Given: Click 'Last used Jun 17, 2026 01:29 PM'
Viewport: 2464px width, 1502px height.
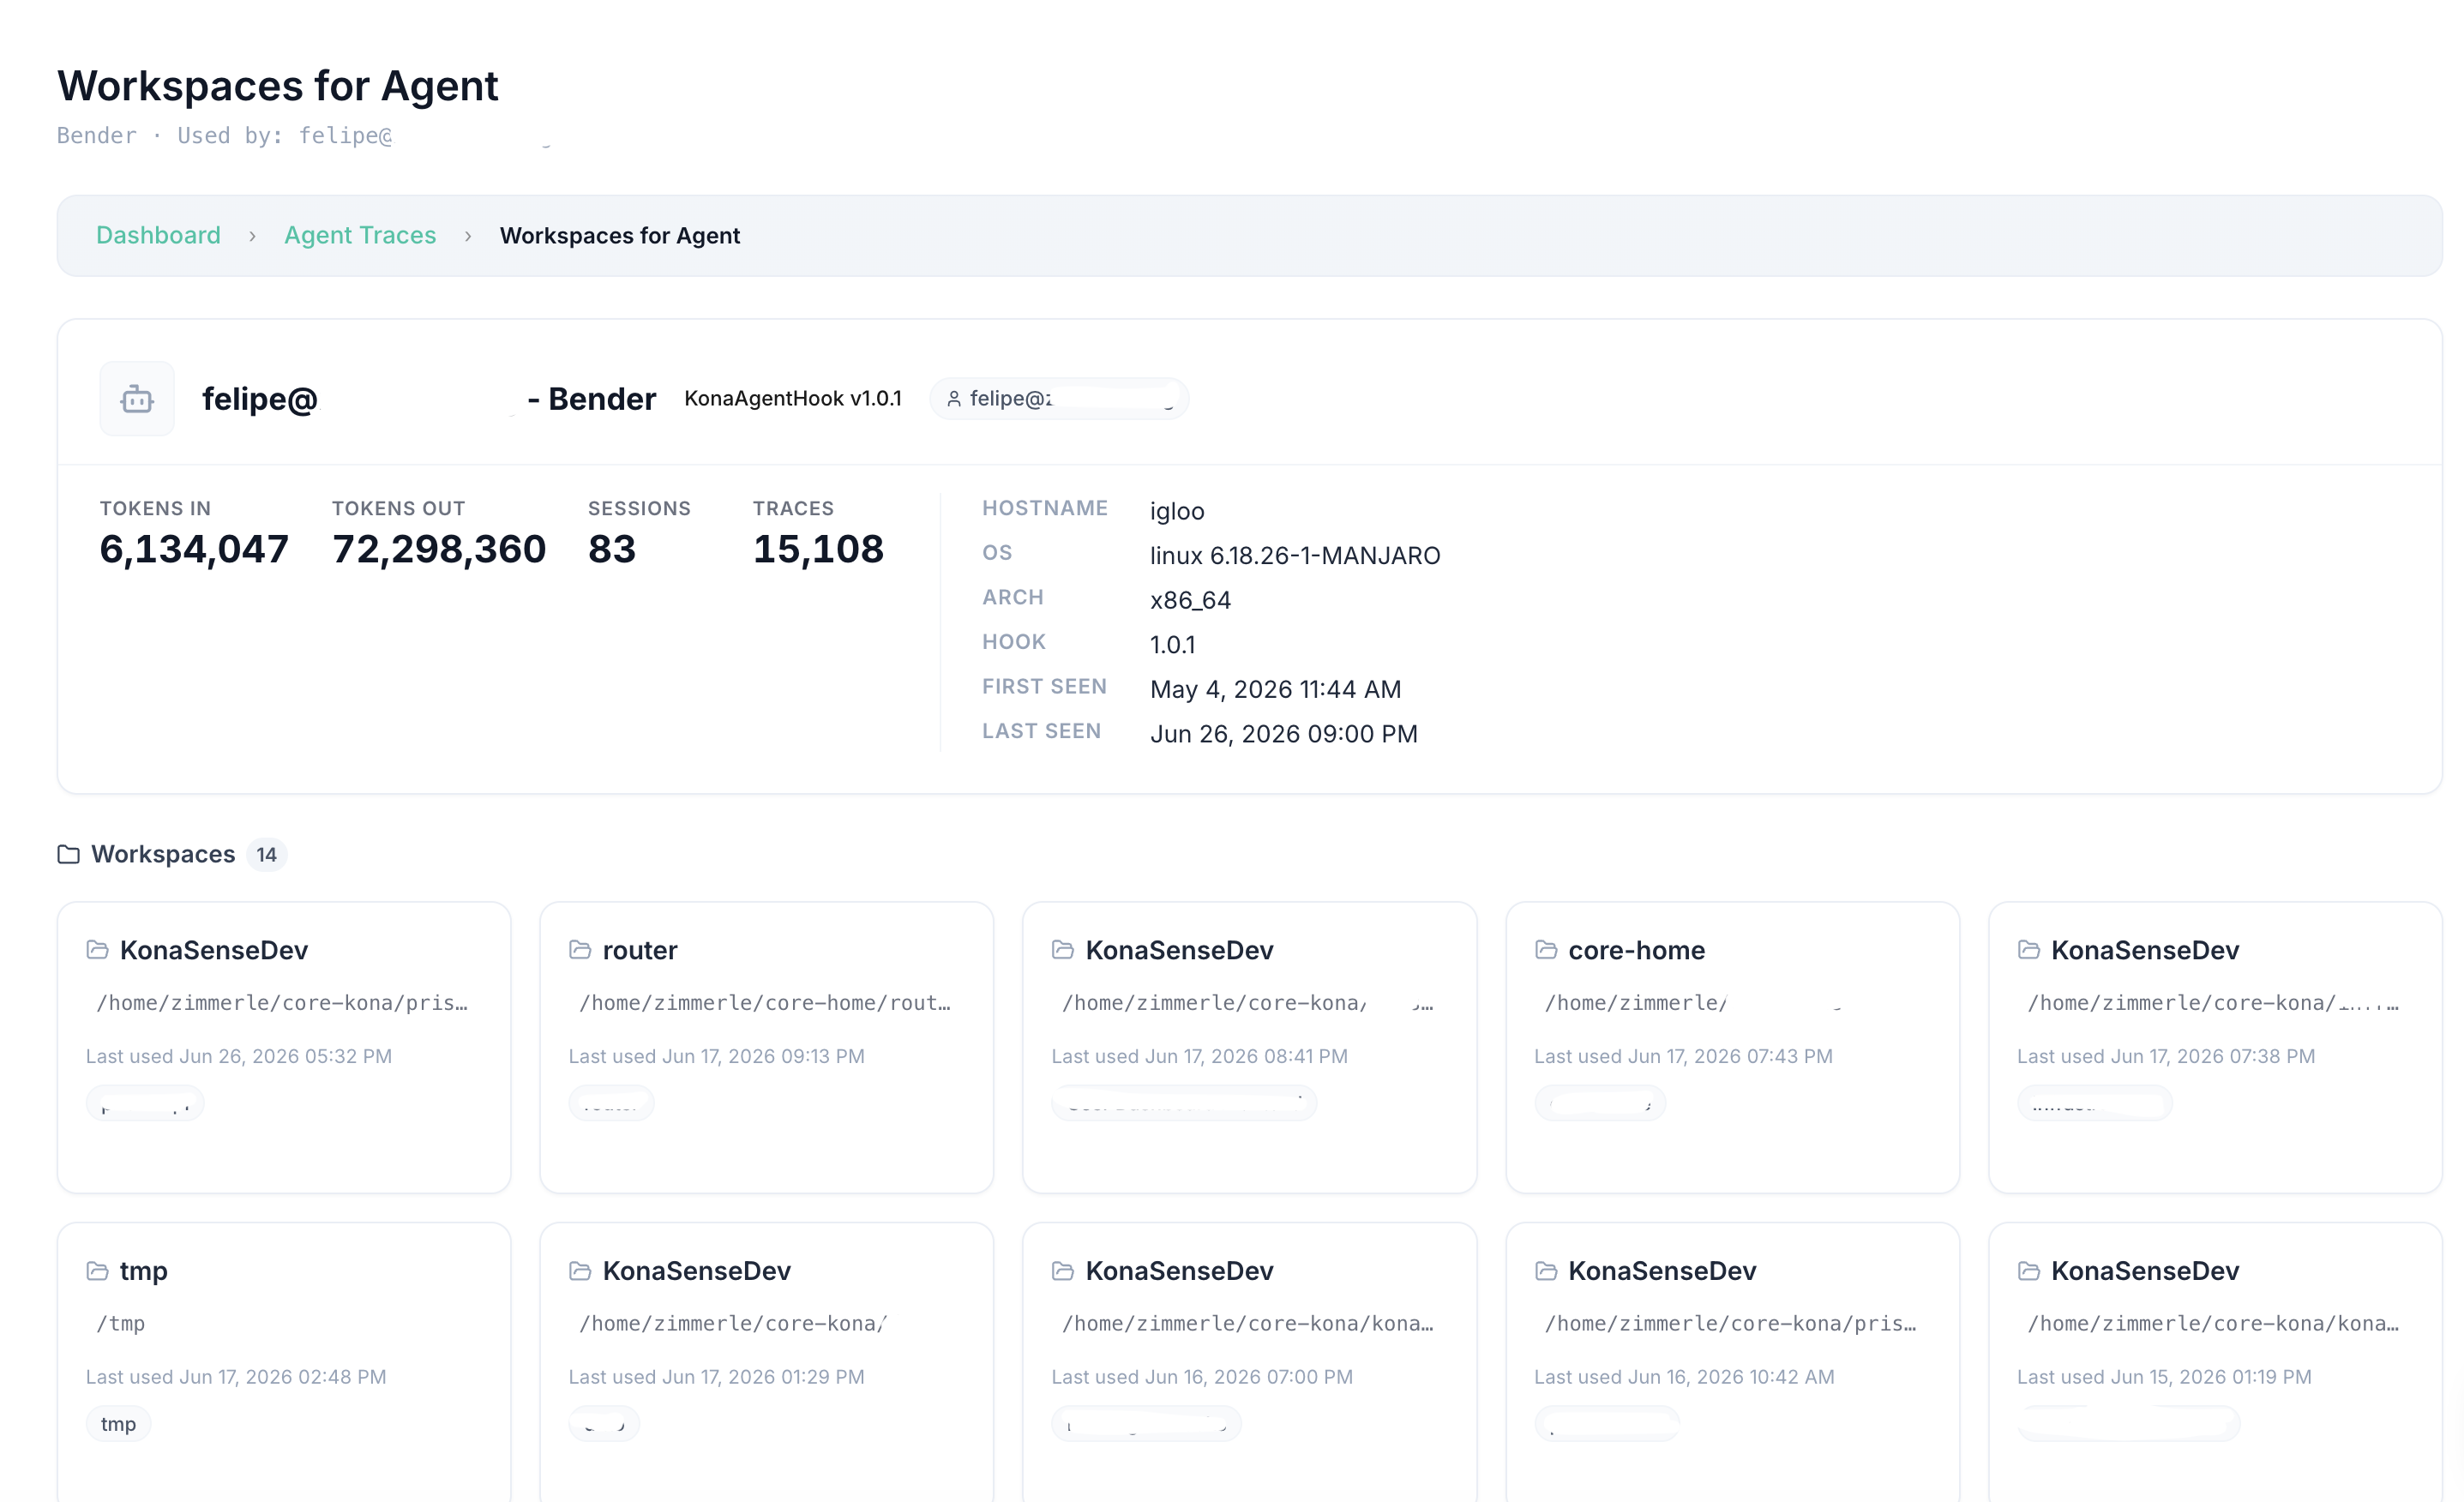Looking at the screenshot, I should pos(717,1377).
